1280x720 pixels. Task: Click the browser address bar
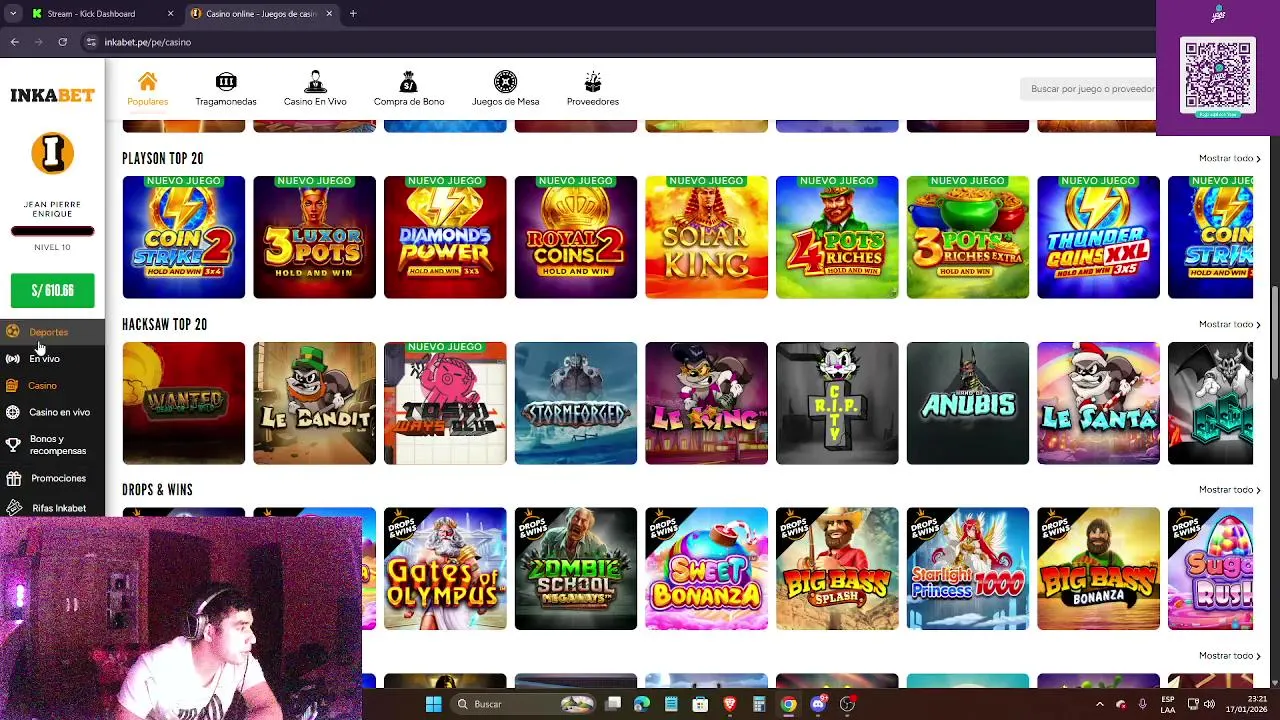(620, 42)
